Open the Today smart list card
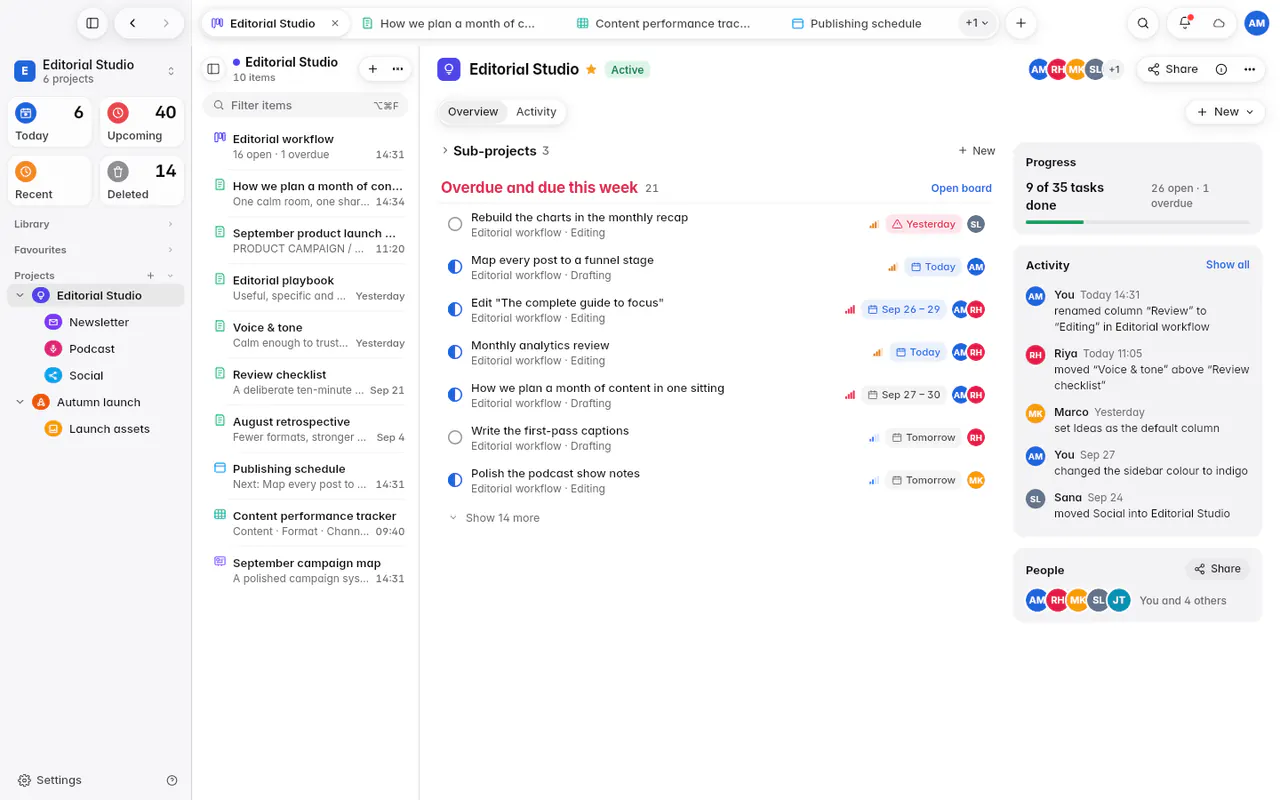Viewport: 1280px width, 800px height. coord(50,123)
